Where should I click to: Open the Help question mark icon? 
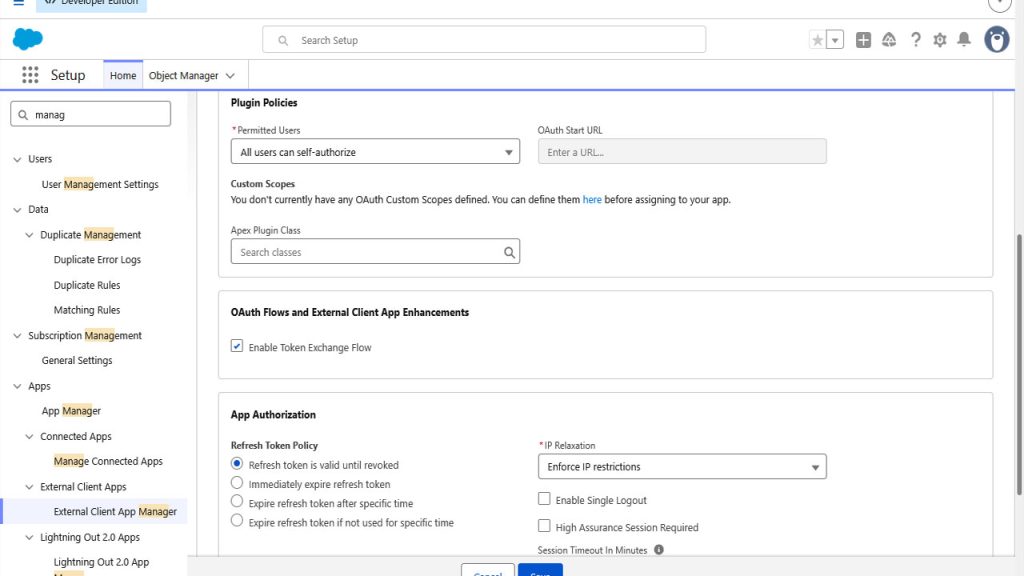click(x=916, y=40)
